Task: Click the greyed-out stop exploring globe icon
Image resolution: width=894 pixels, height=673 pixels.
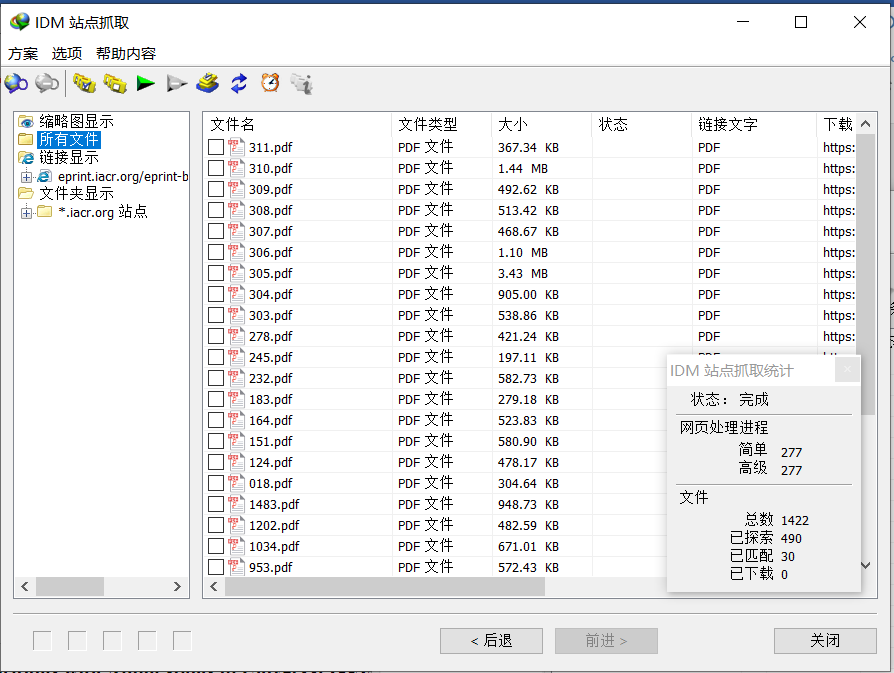Action: tap(47, 84)
